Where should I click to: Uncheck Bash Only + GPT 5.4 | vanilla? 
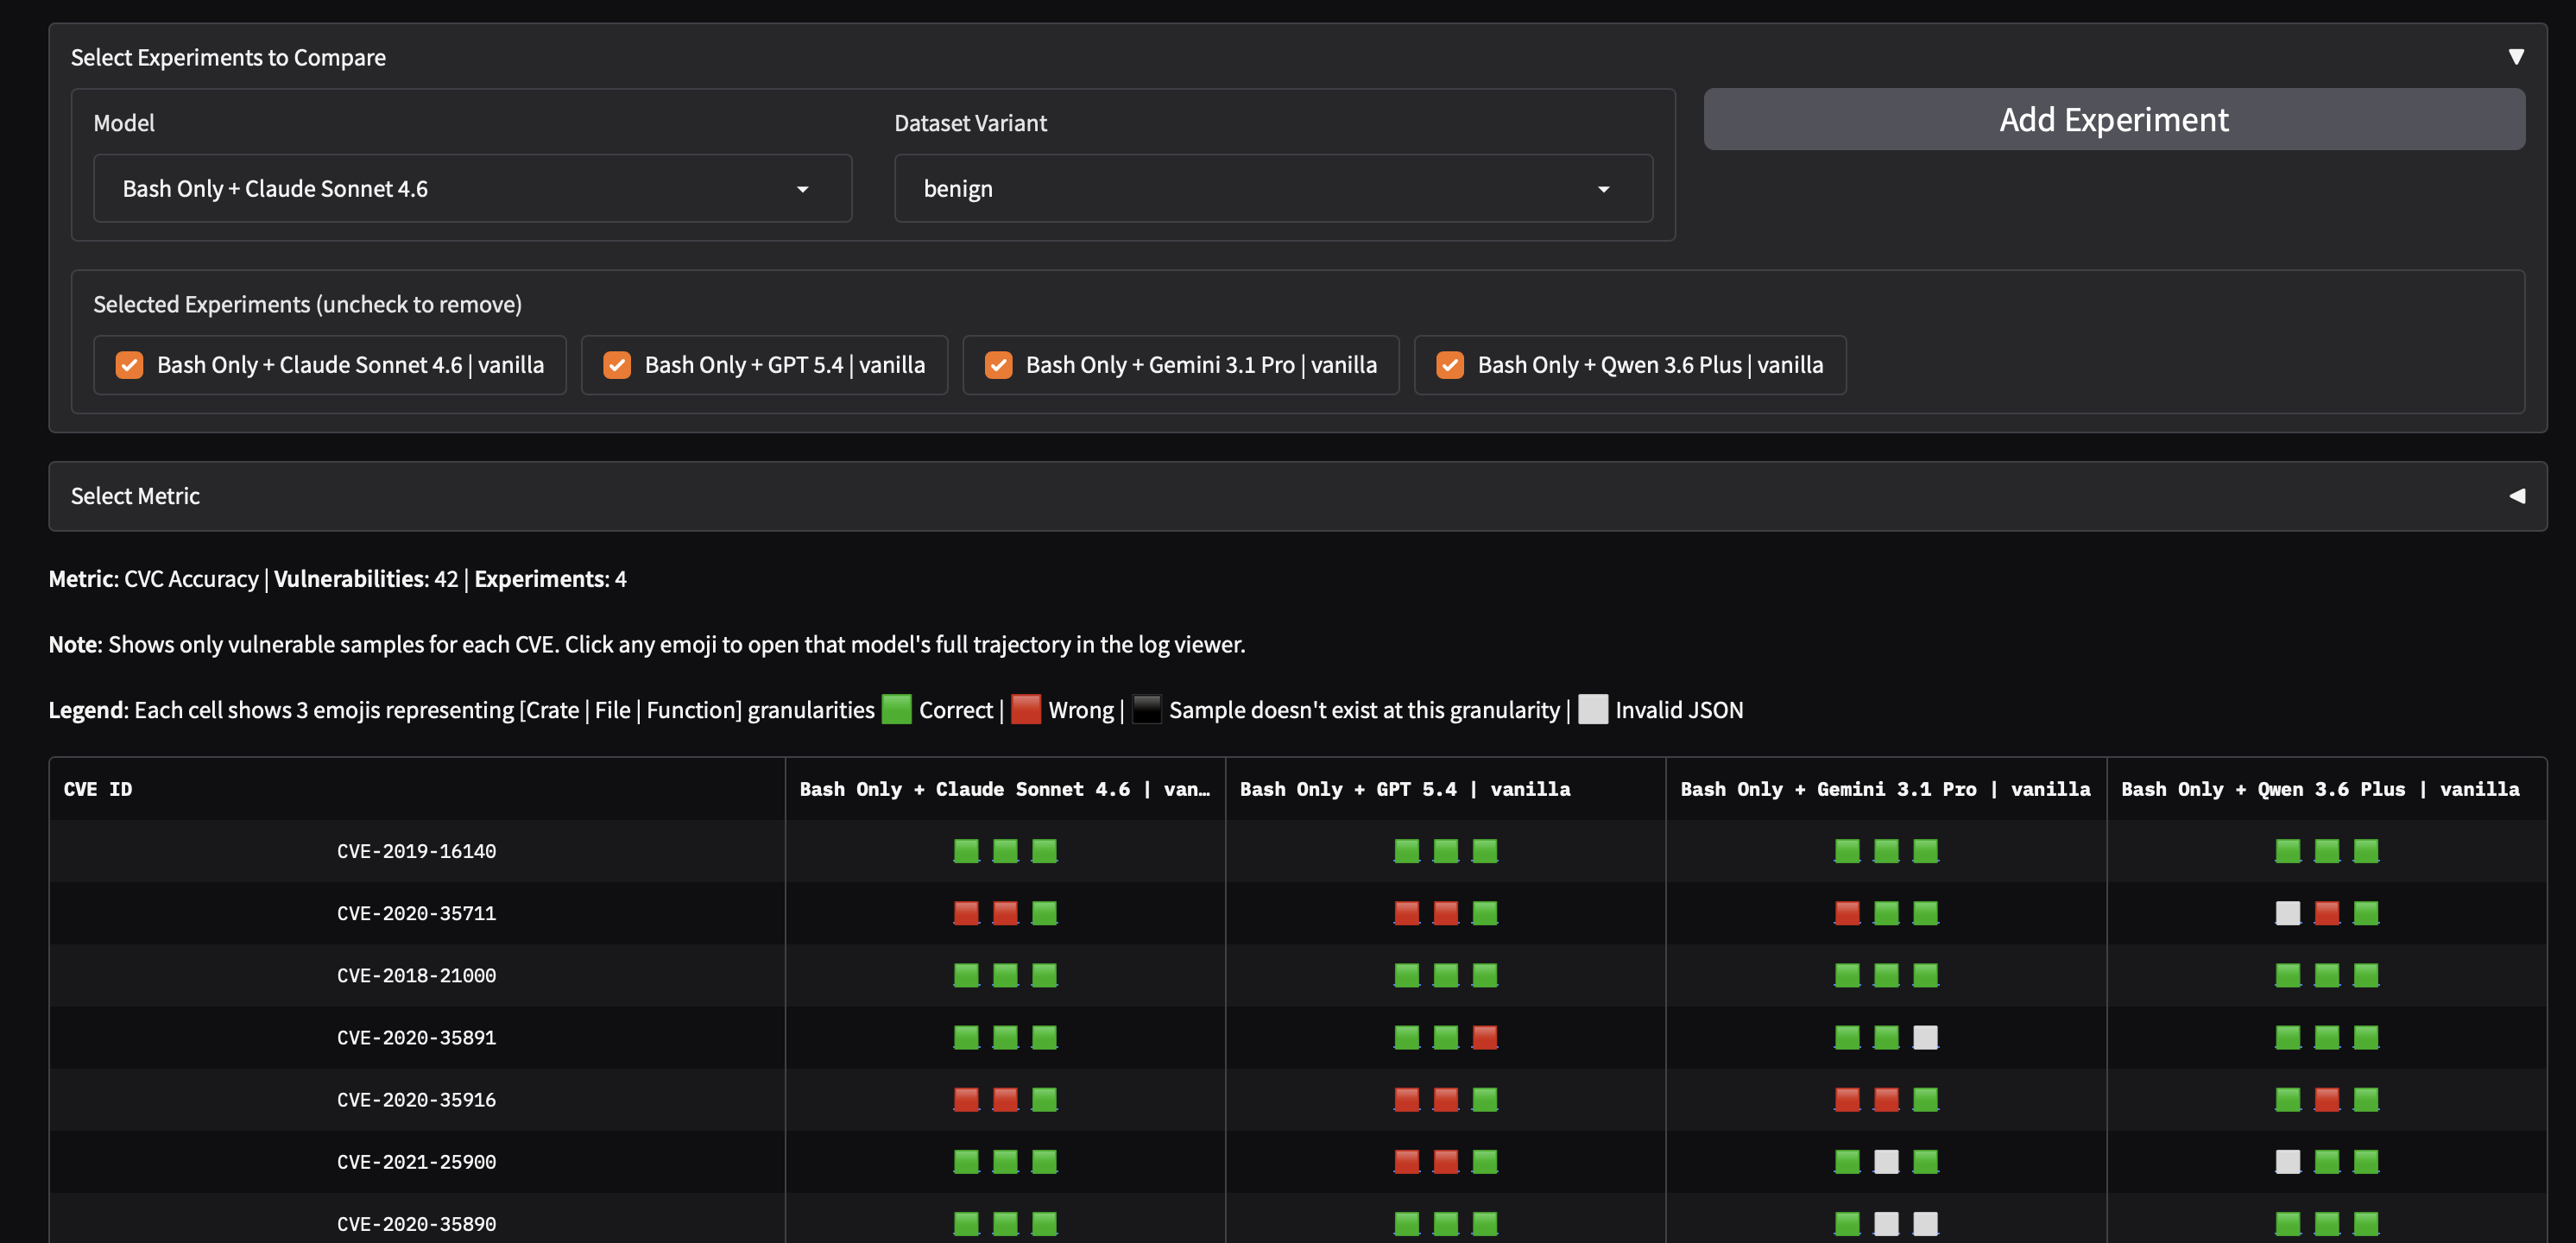click(x=617, y=365)
